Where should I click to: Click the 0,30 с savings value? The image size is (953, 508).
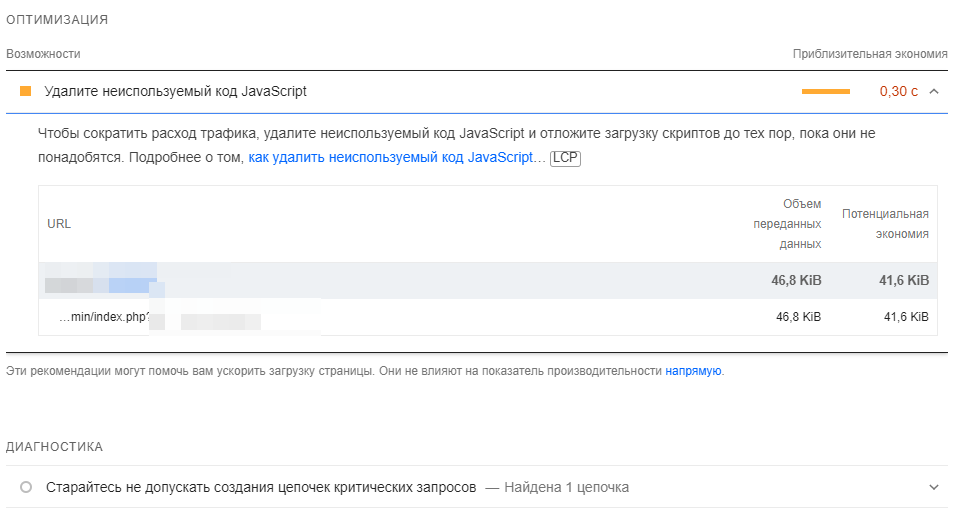pyautogui.click(x=898, y=91)
